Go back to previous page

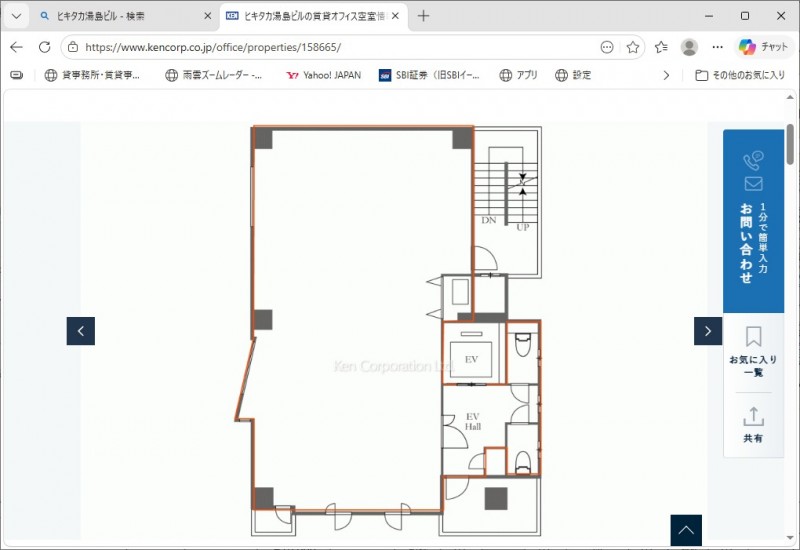(x=16, y=47)
